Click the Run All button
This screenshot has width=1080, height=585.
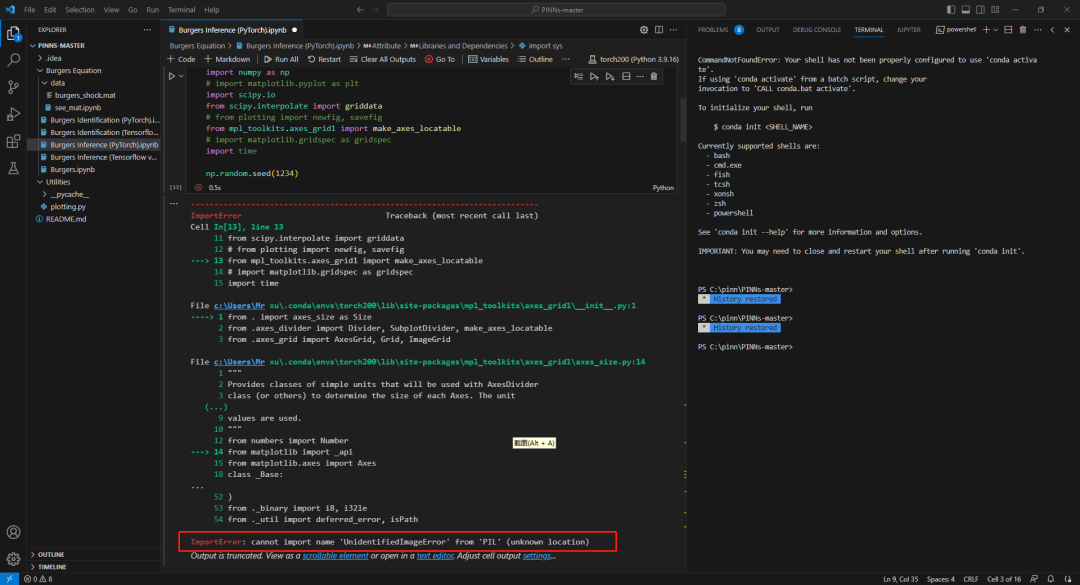click(x=281, y=59)
